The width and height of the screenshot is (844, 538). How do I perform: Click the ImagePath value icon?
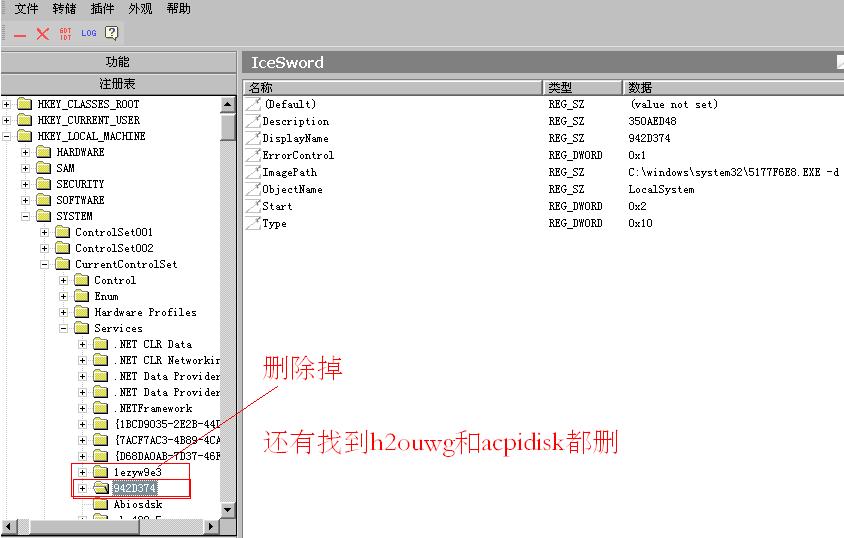point(253,173)
